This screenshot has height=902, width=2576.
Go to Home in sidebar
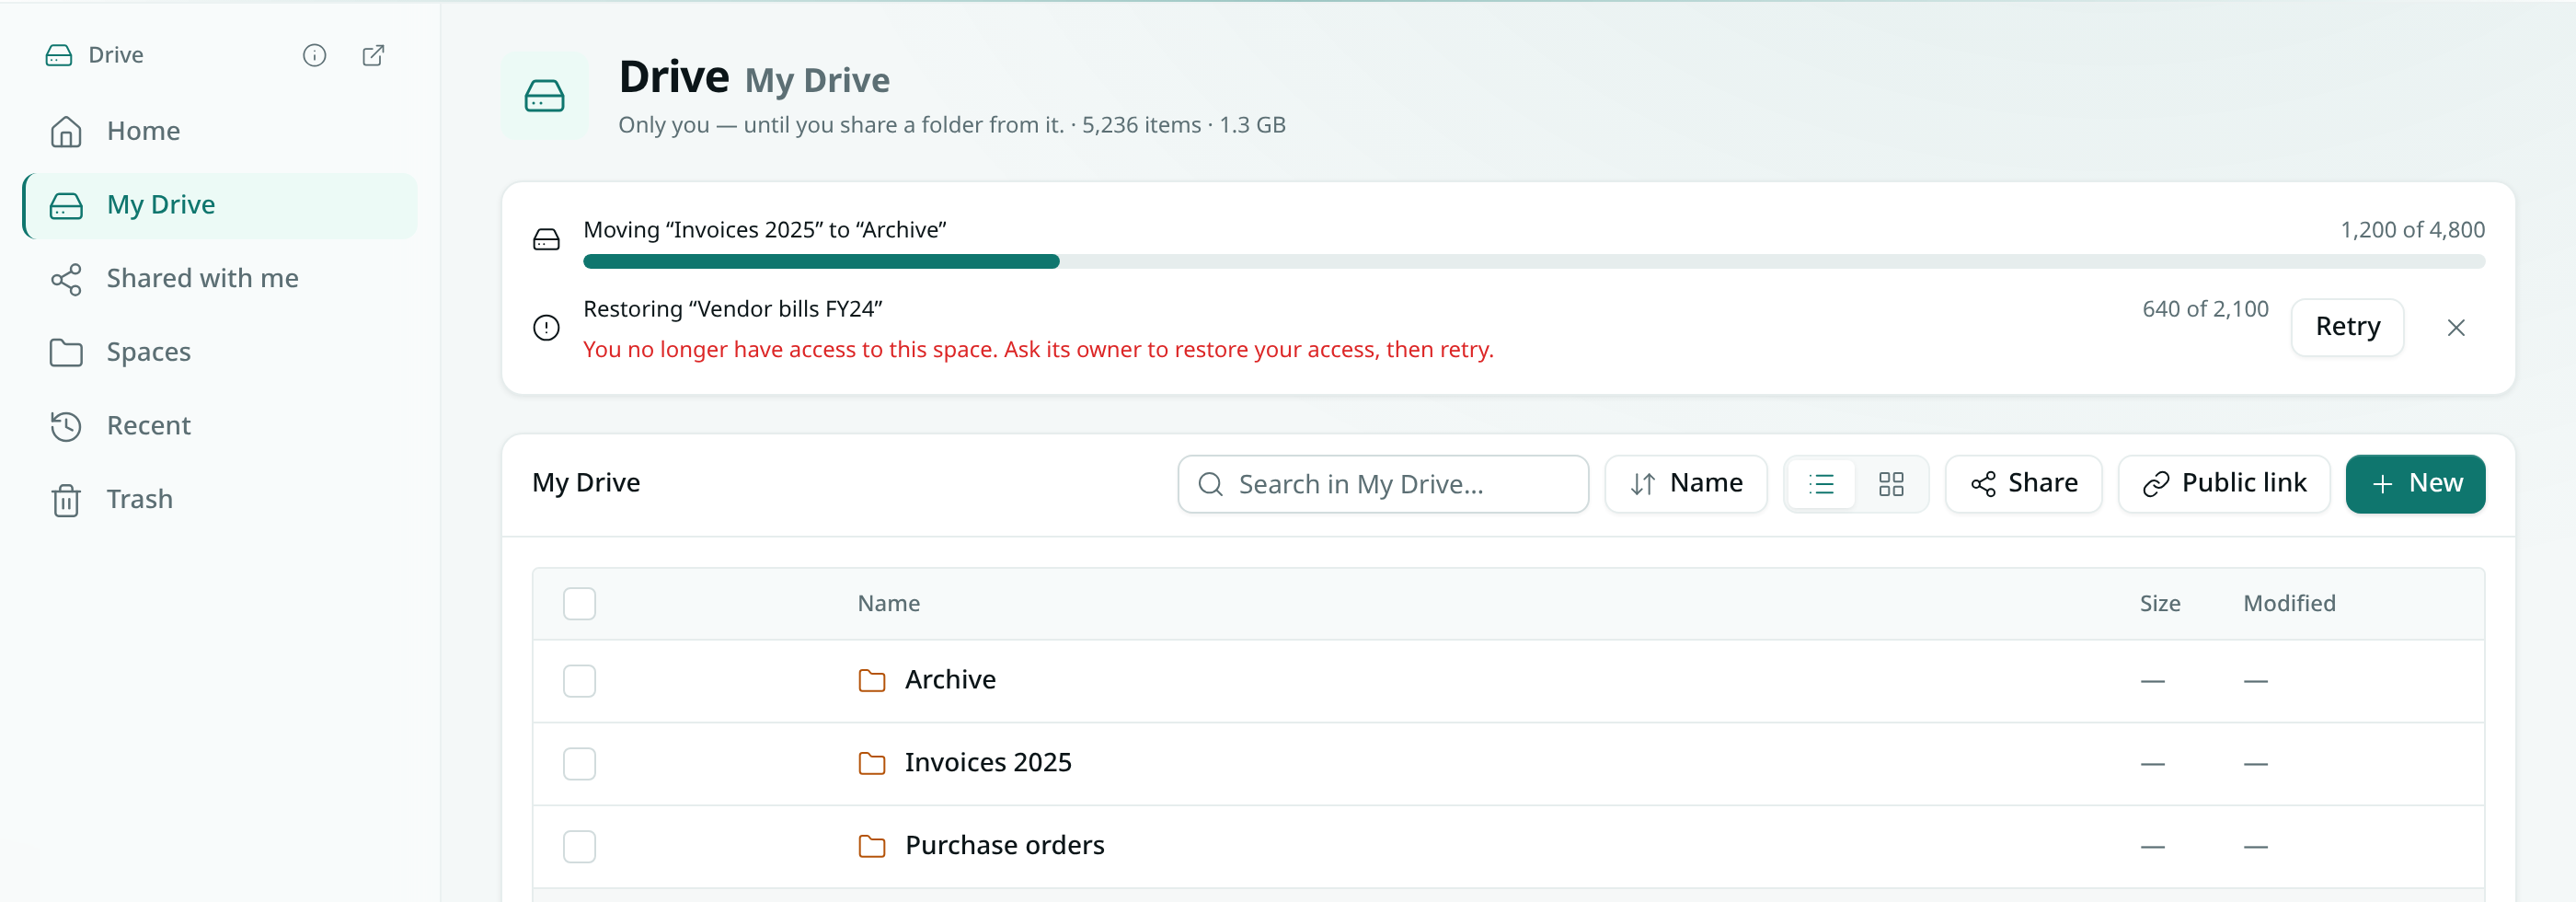tap(220, 131)
